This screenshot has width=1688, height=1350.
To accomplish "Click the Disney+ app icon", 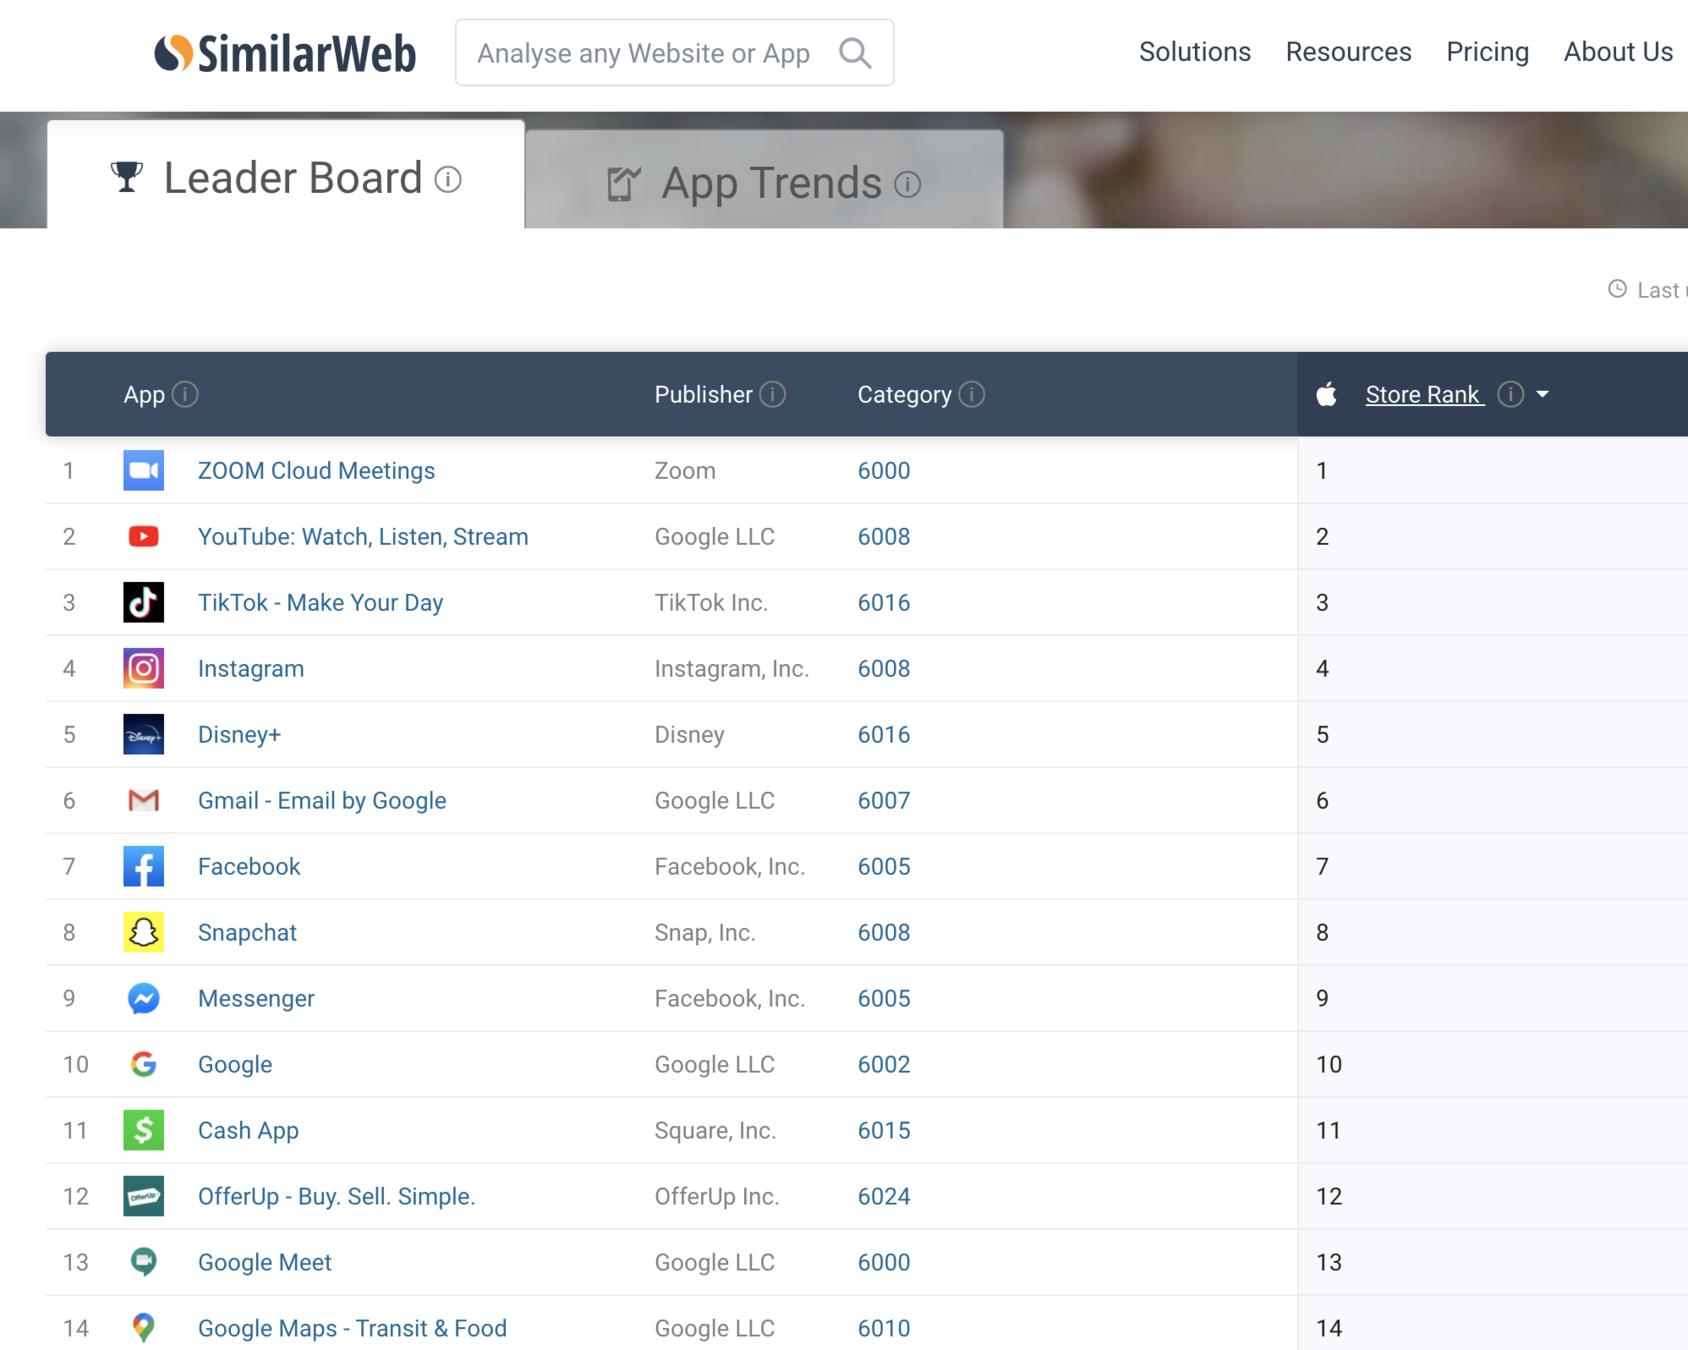I will coord(143,734).
